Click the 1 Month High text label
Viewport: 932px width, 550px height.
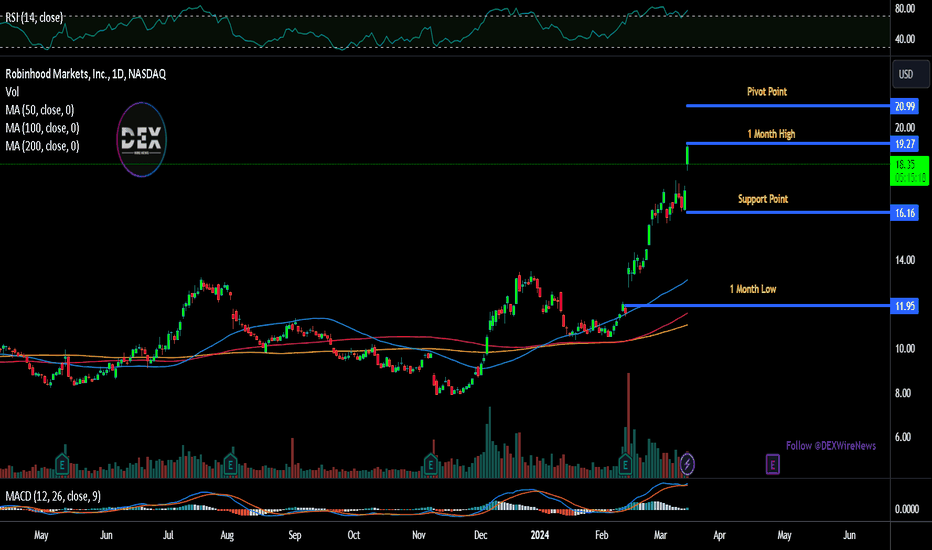pos(771,134)
